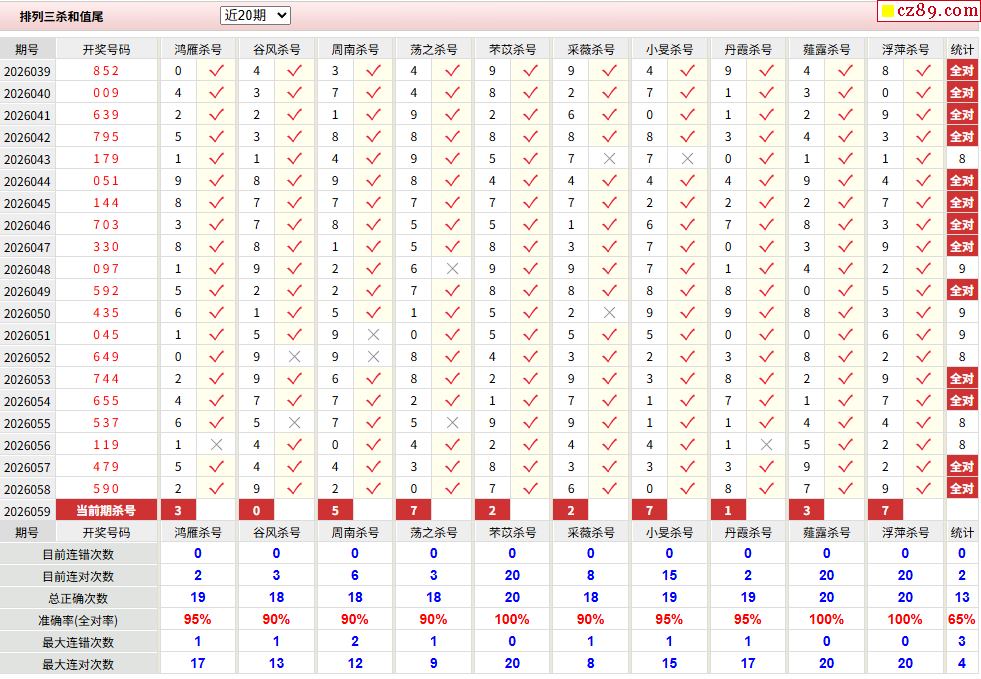The height and width of the screenshot is (679, 981).
Task: Click the 最大连错次数 row label
Action: pyautogui.click(x=78, y=642)
